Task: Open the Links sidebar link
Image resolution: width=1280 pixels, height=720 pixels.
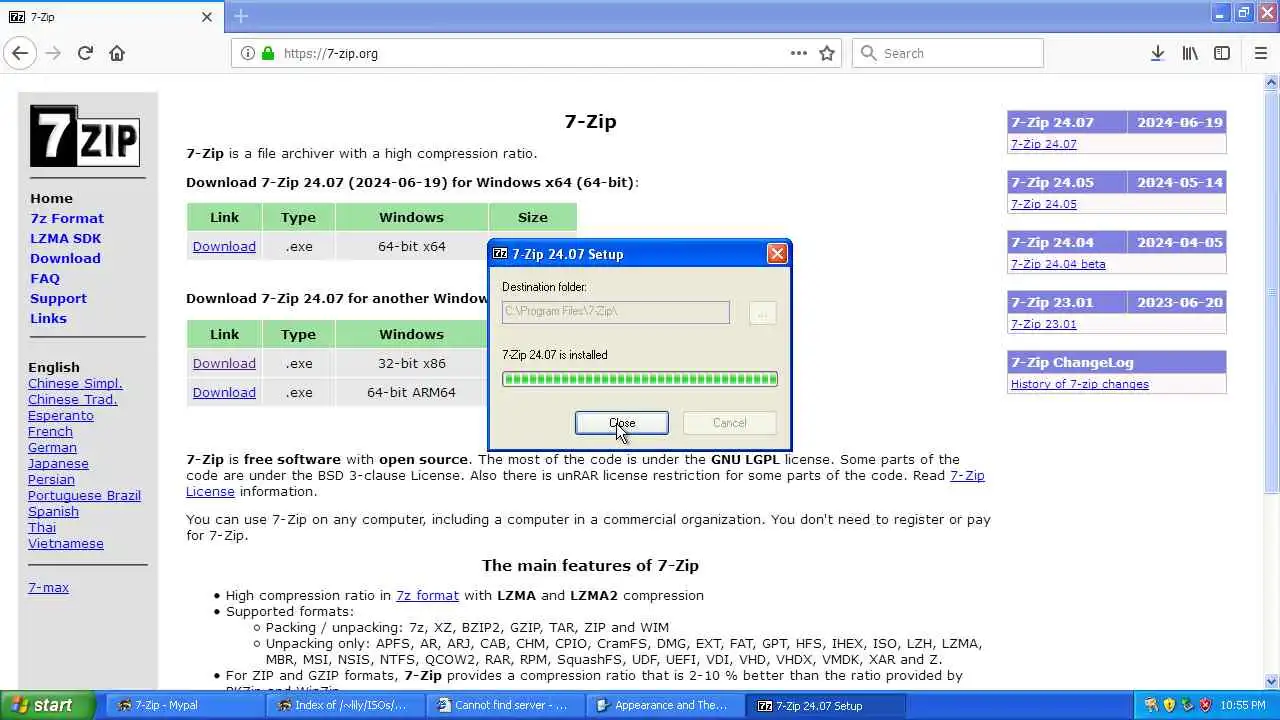Action: (48, 318)
